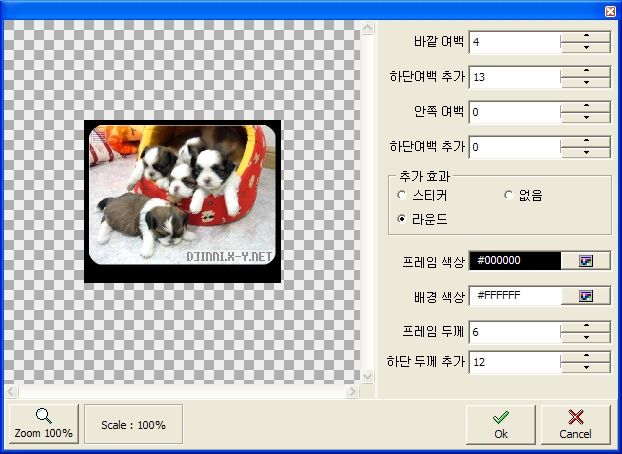Viewport: 622px width, 454px height.
Task: Decrease 하단여백 추가 value under 안쪽 여백
Action: (586, 152)
